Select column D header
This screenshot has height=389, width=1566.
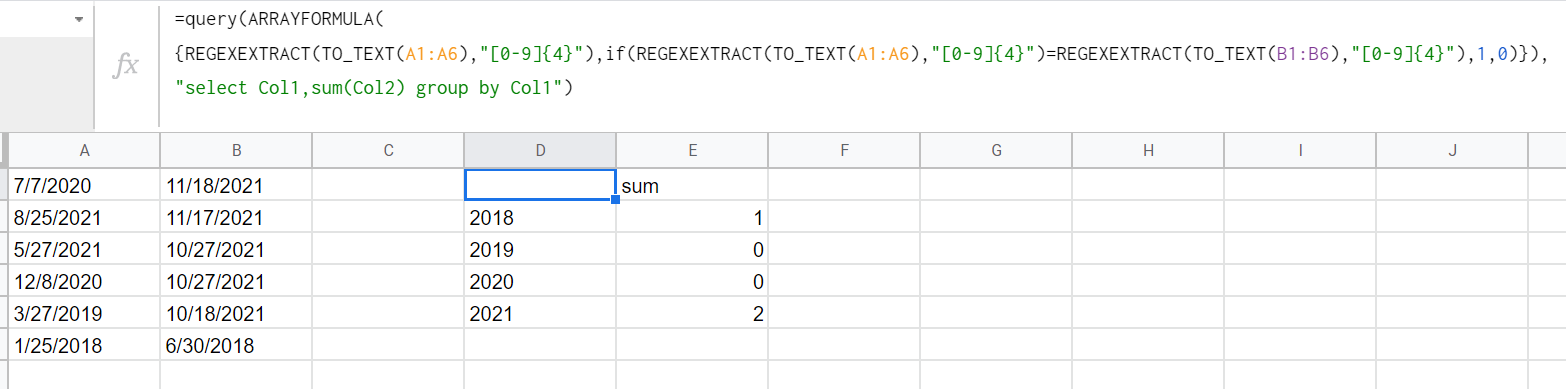(x=540, y=151)
